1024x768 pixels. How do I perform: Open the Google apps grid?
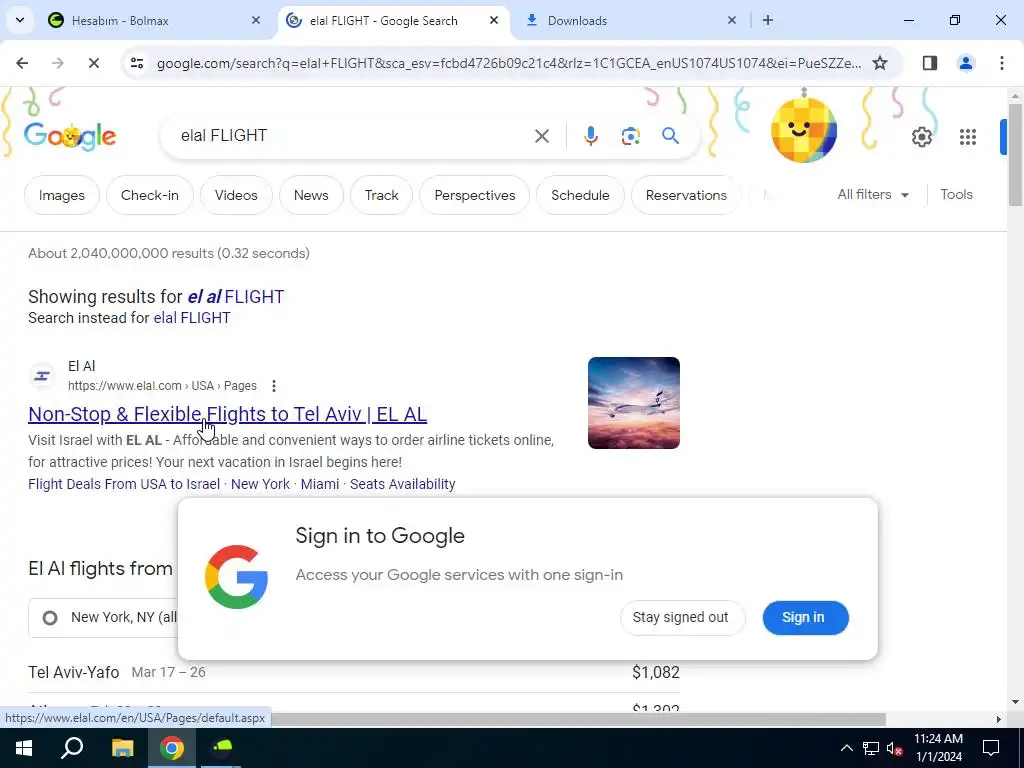coord(968,136)
